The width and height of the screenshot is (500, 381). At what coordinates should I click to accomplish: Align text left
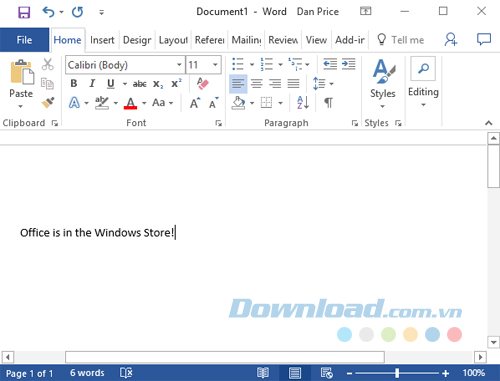[x=238, y=83]
